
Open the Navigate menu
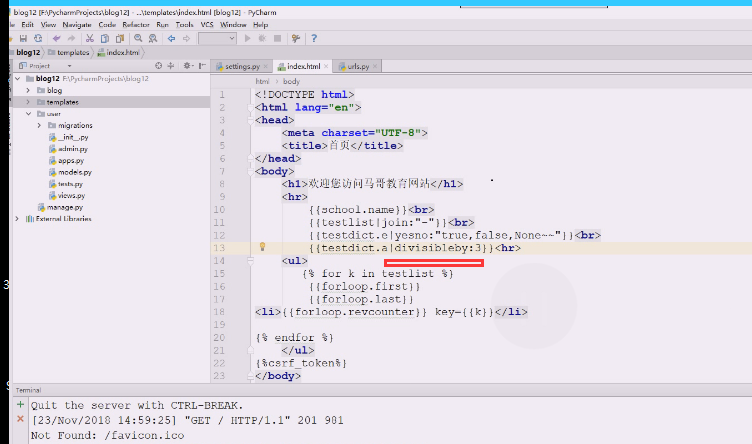(x=77, y=24)
